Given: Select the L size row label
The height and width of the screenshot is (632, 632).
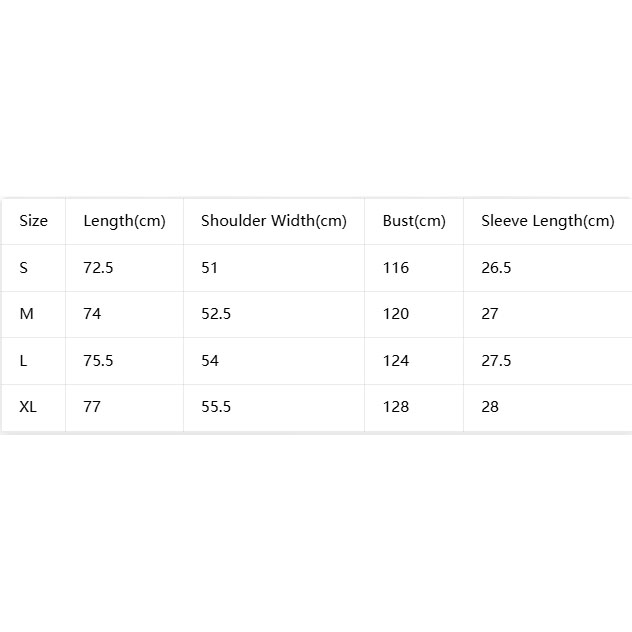Looking at the screenshot, I should click(x=33, y=361).
